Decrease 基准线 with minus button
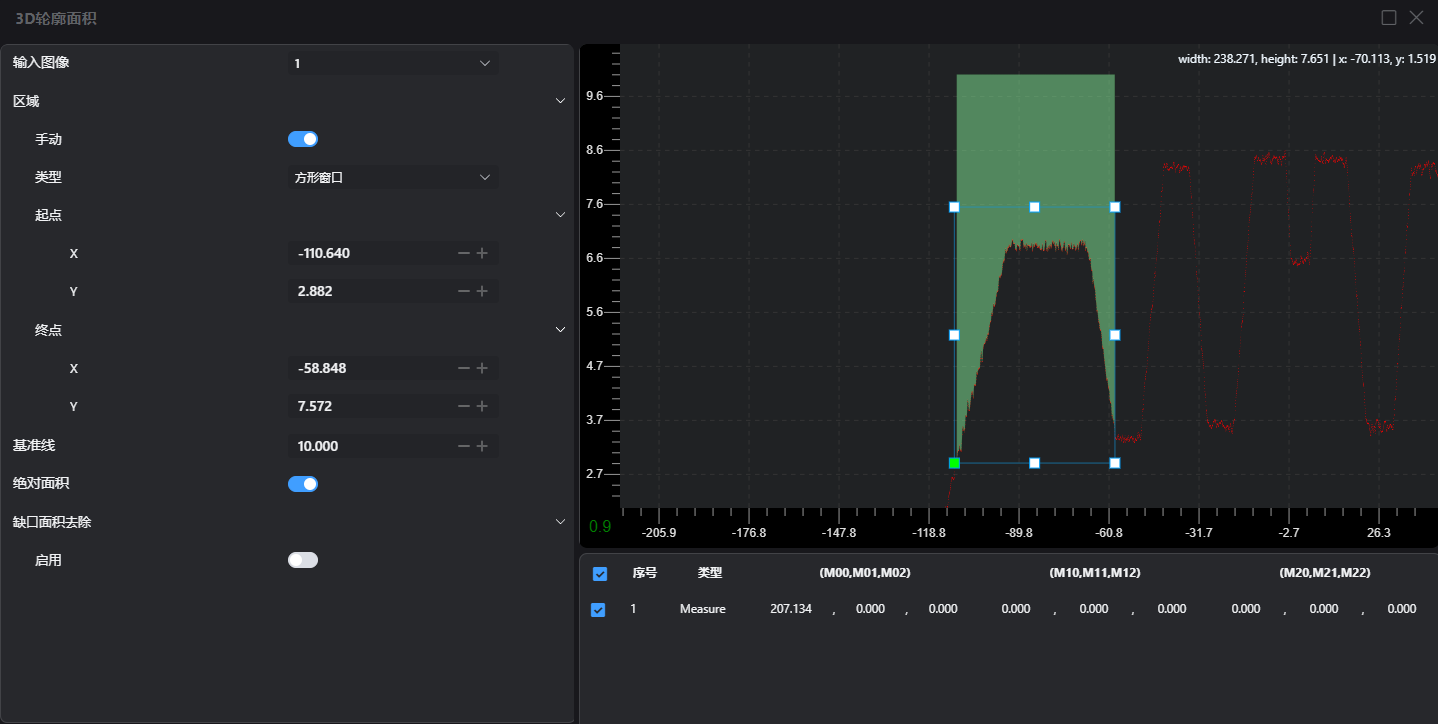 464,446
